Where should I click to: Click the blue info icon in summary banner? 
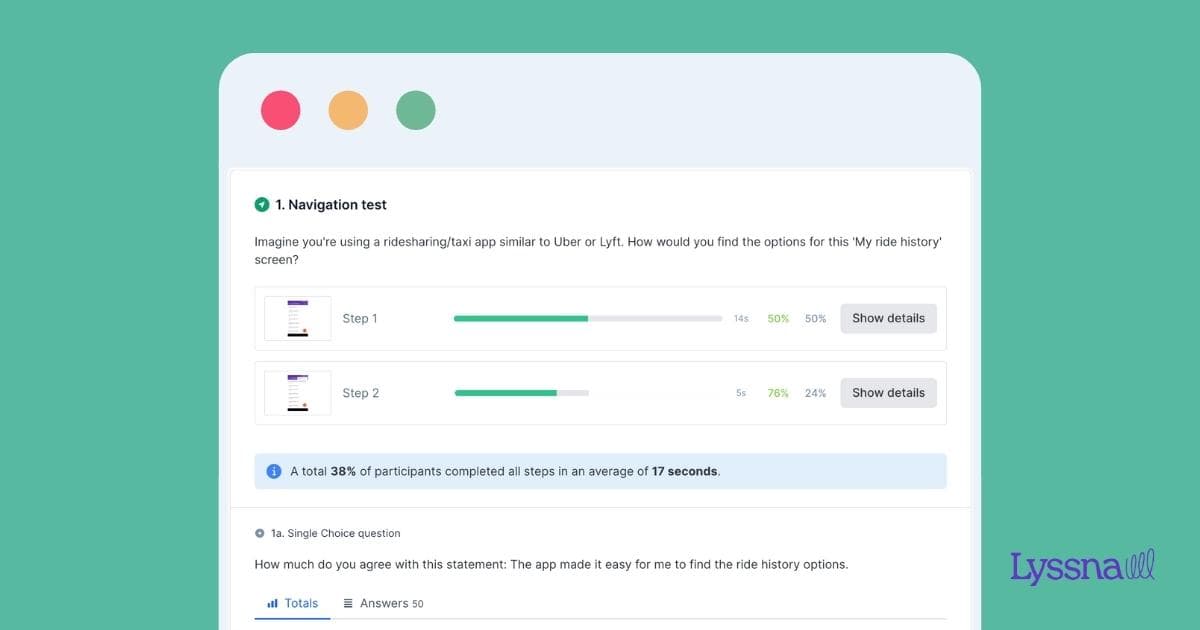[x=274, y=471]
